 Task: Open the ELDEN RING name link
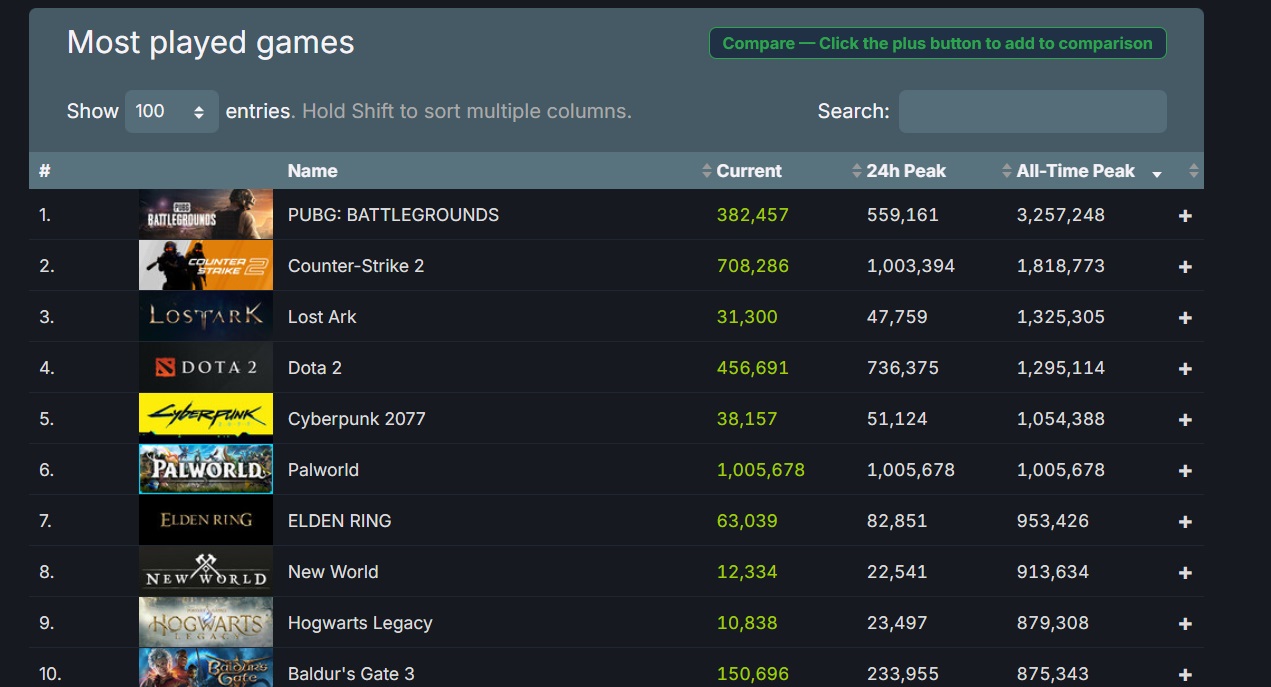pos(340,521)
